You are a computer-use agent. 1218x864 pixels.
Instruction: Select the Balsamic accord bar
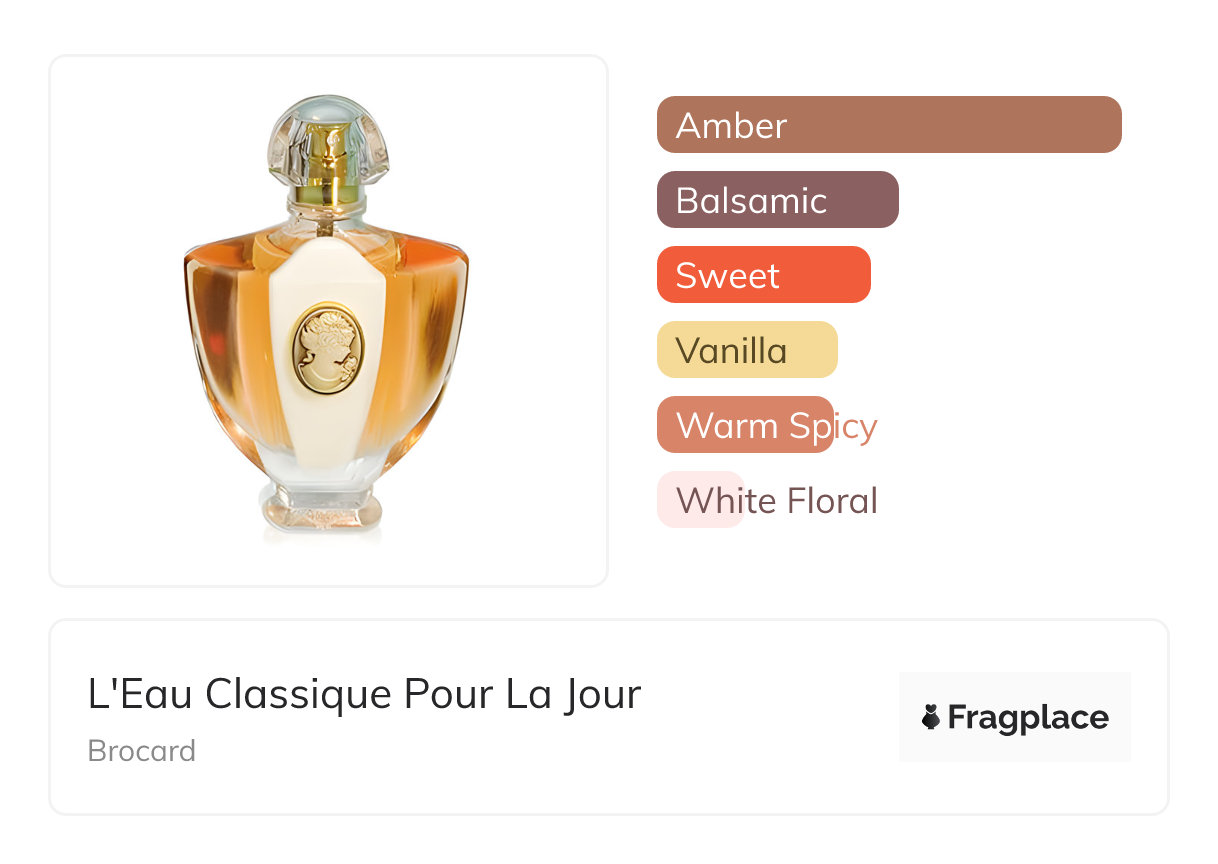coord(778,199)
